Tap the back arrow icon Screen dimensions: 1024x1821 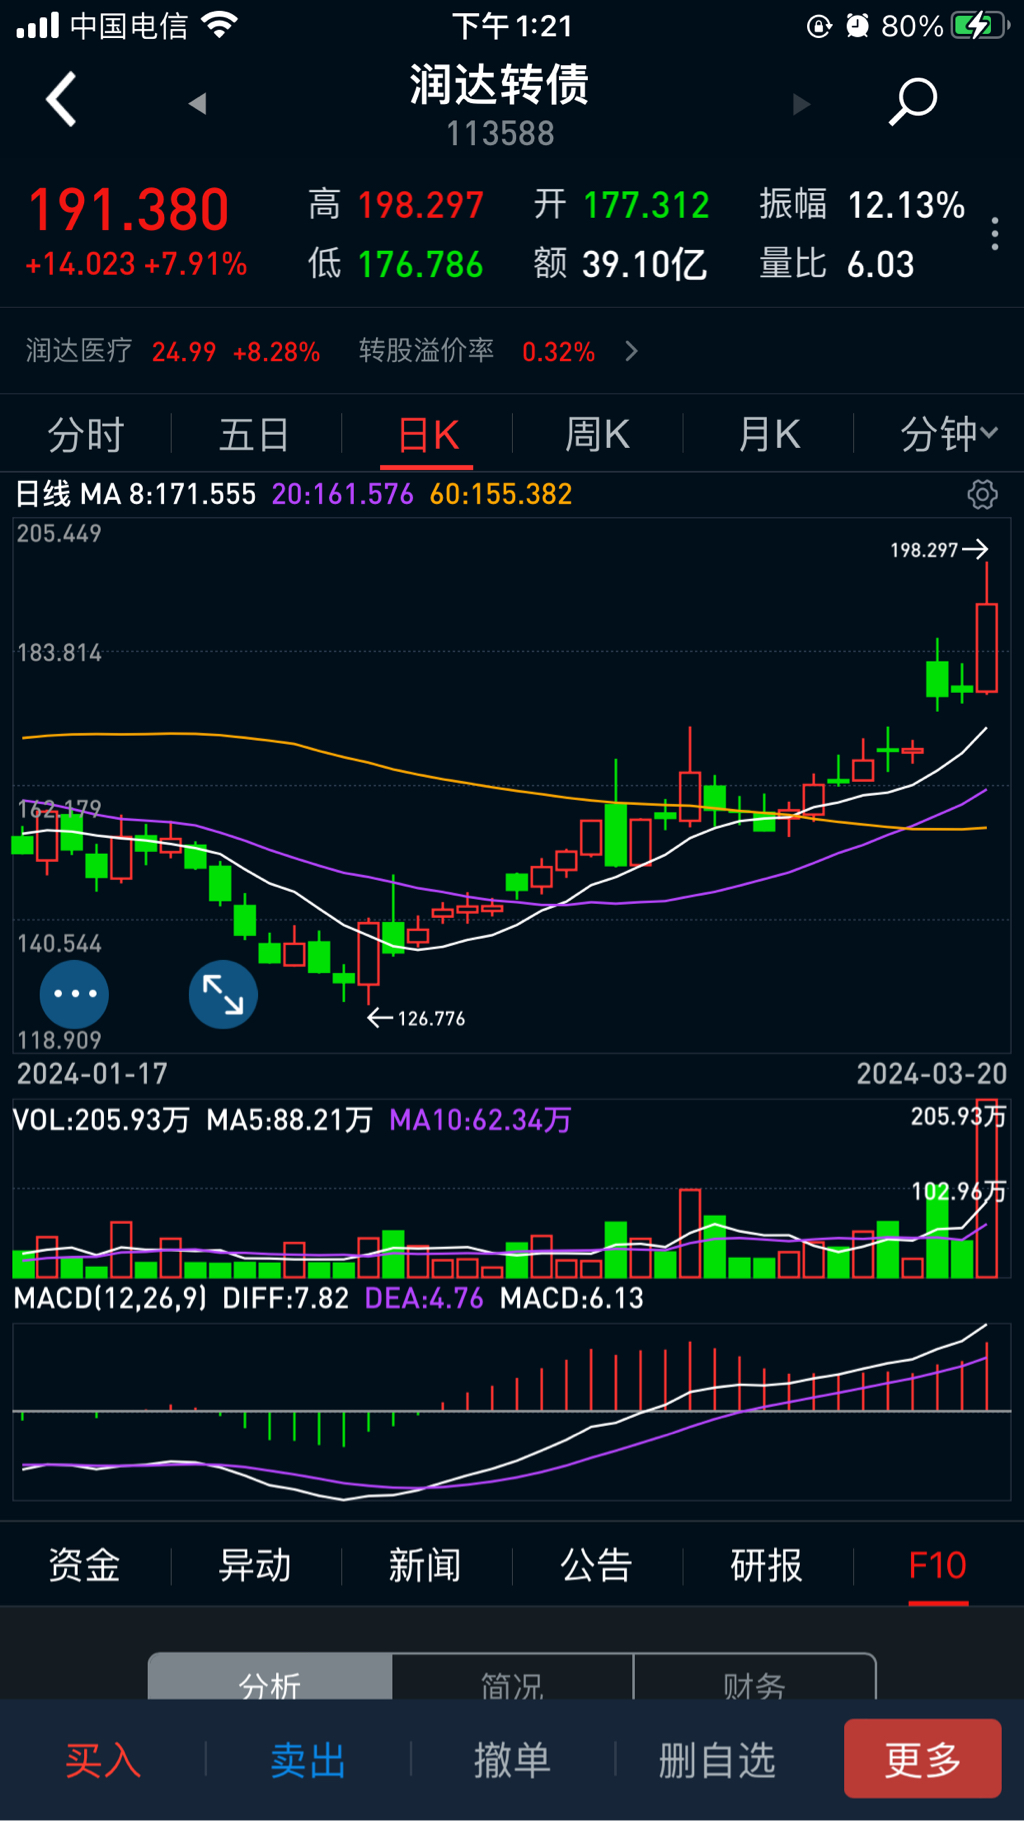(61, 100)
